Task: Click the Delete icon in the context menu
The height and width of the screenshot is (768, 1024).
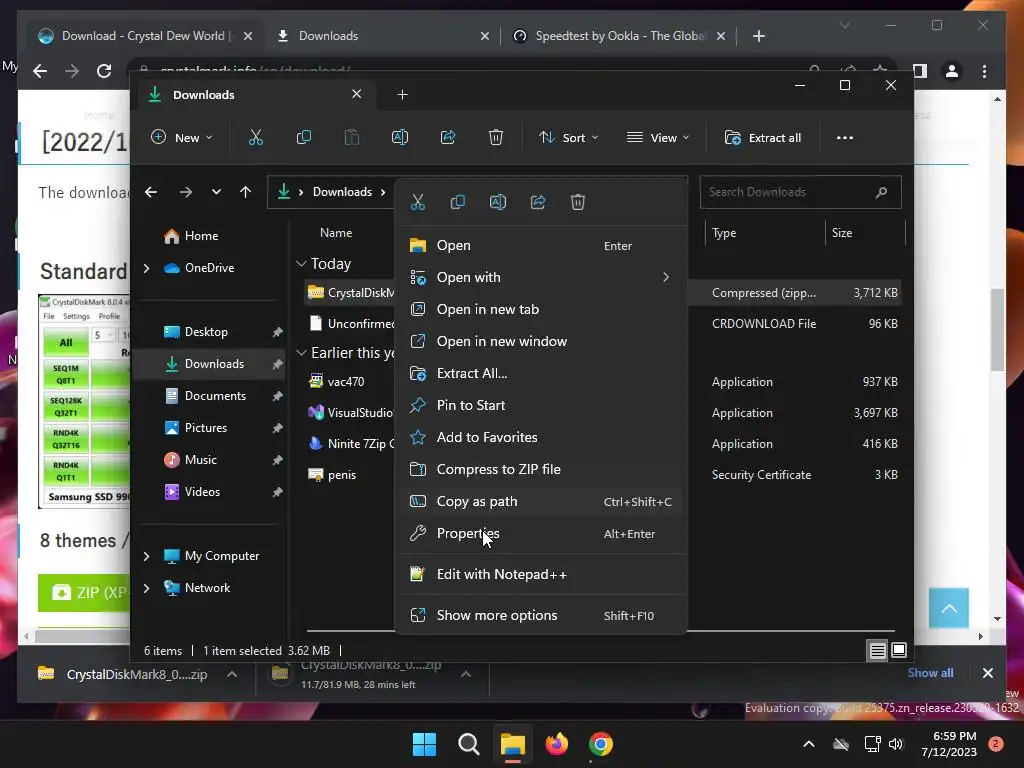Action: tap(578, 202)
